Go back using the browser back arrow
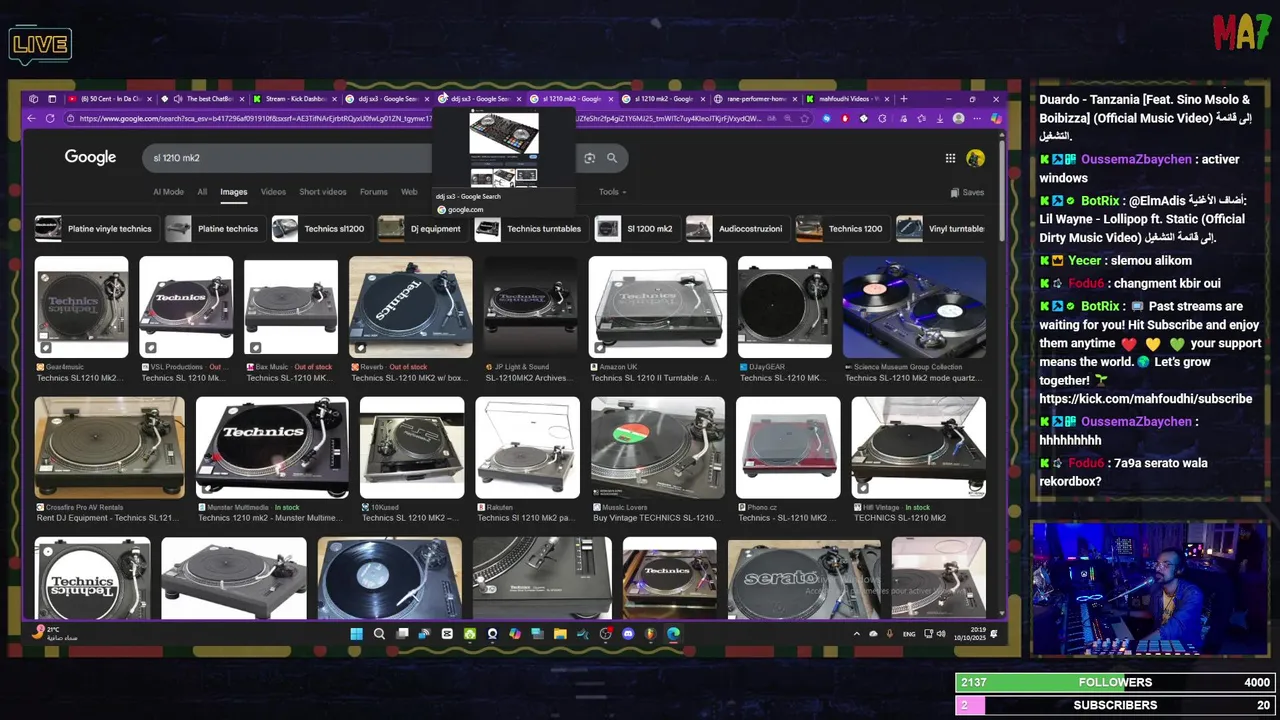The image size is (1280, 720). tap(31, 118)
